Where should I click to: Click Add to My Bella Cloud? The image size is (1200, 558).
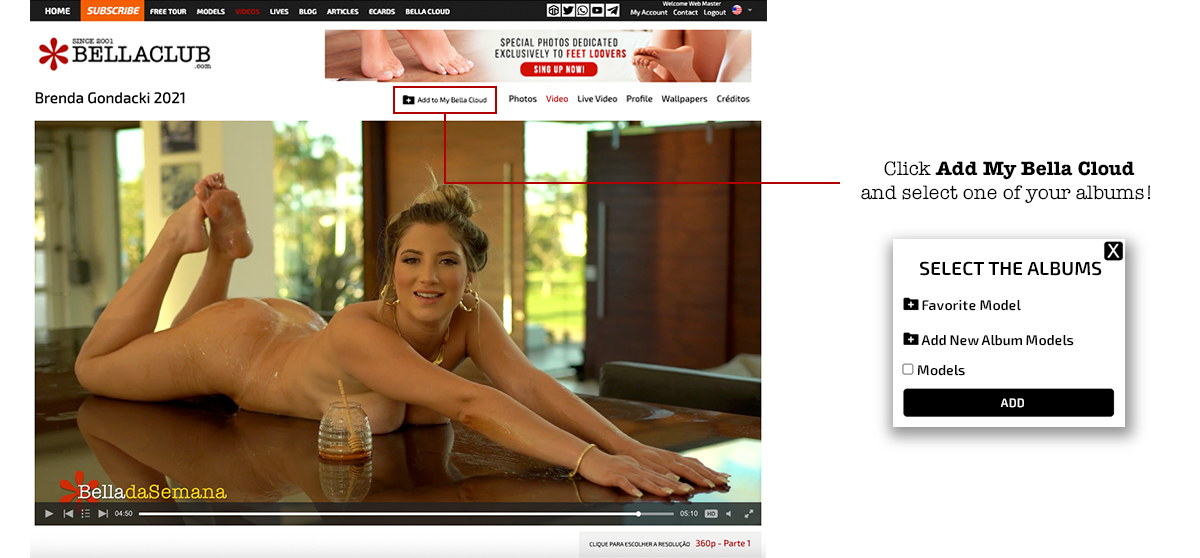click(445, 100)
